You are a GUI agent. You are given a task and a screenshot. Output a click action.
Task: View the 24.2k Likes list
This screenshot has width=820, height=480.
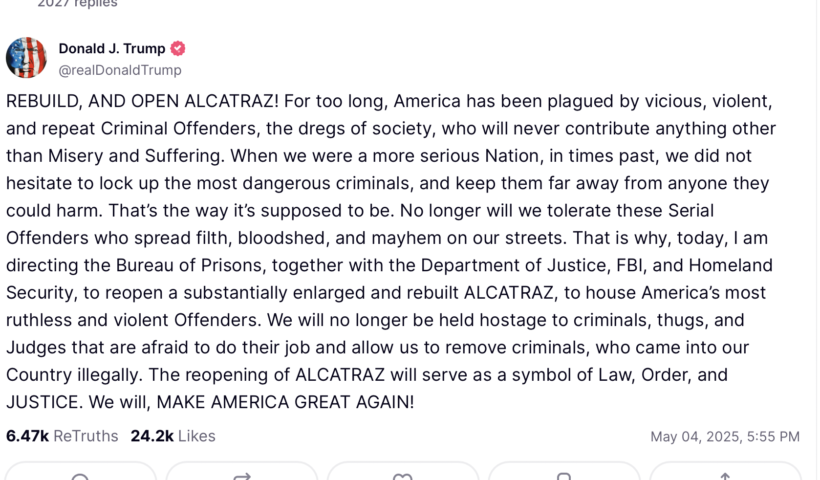[173, 436]
